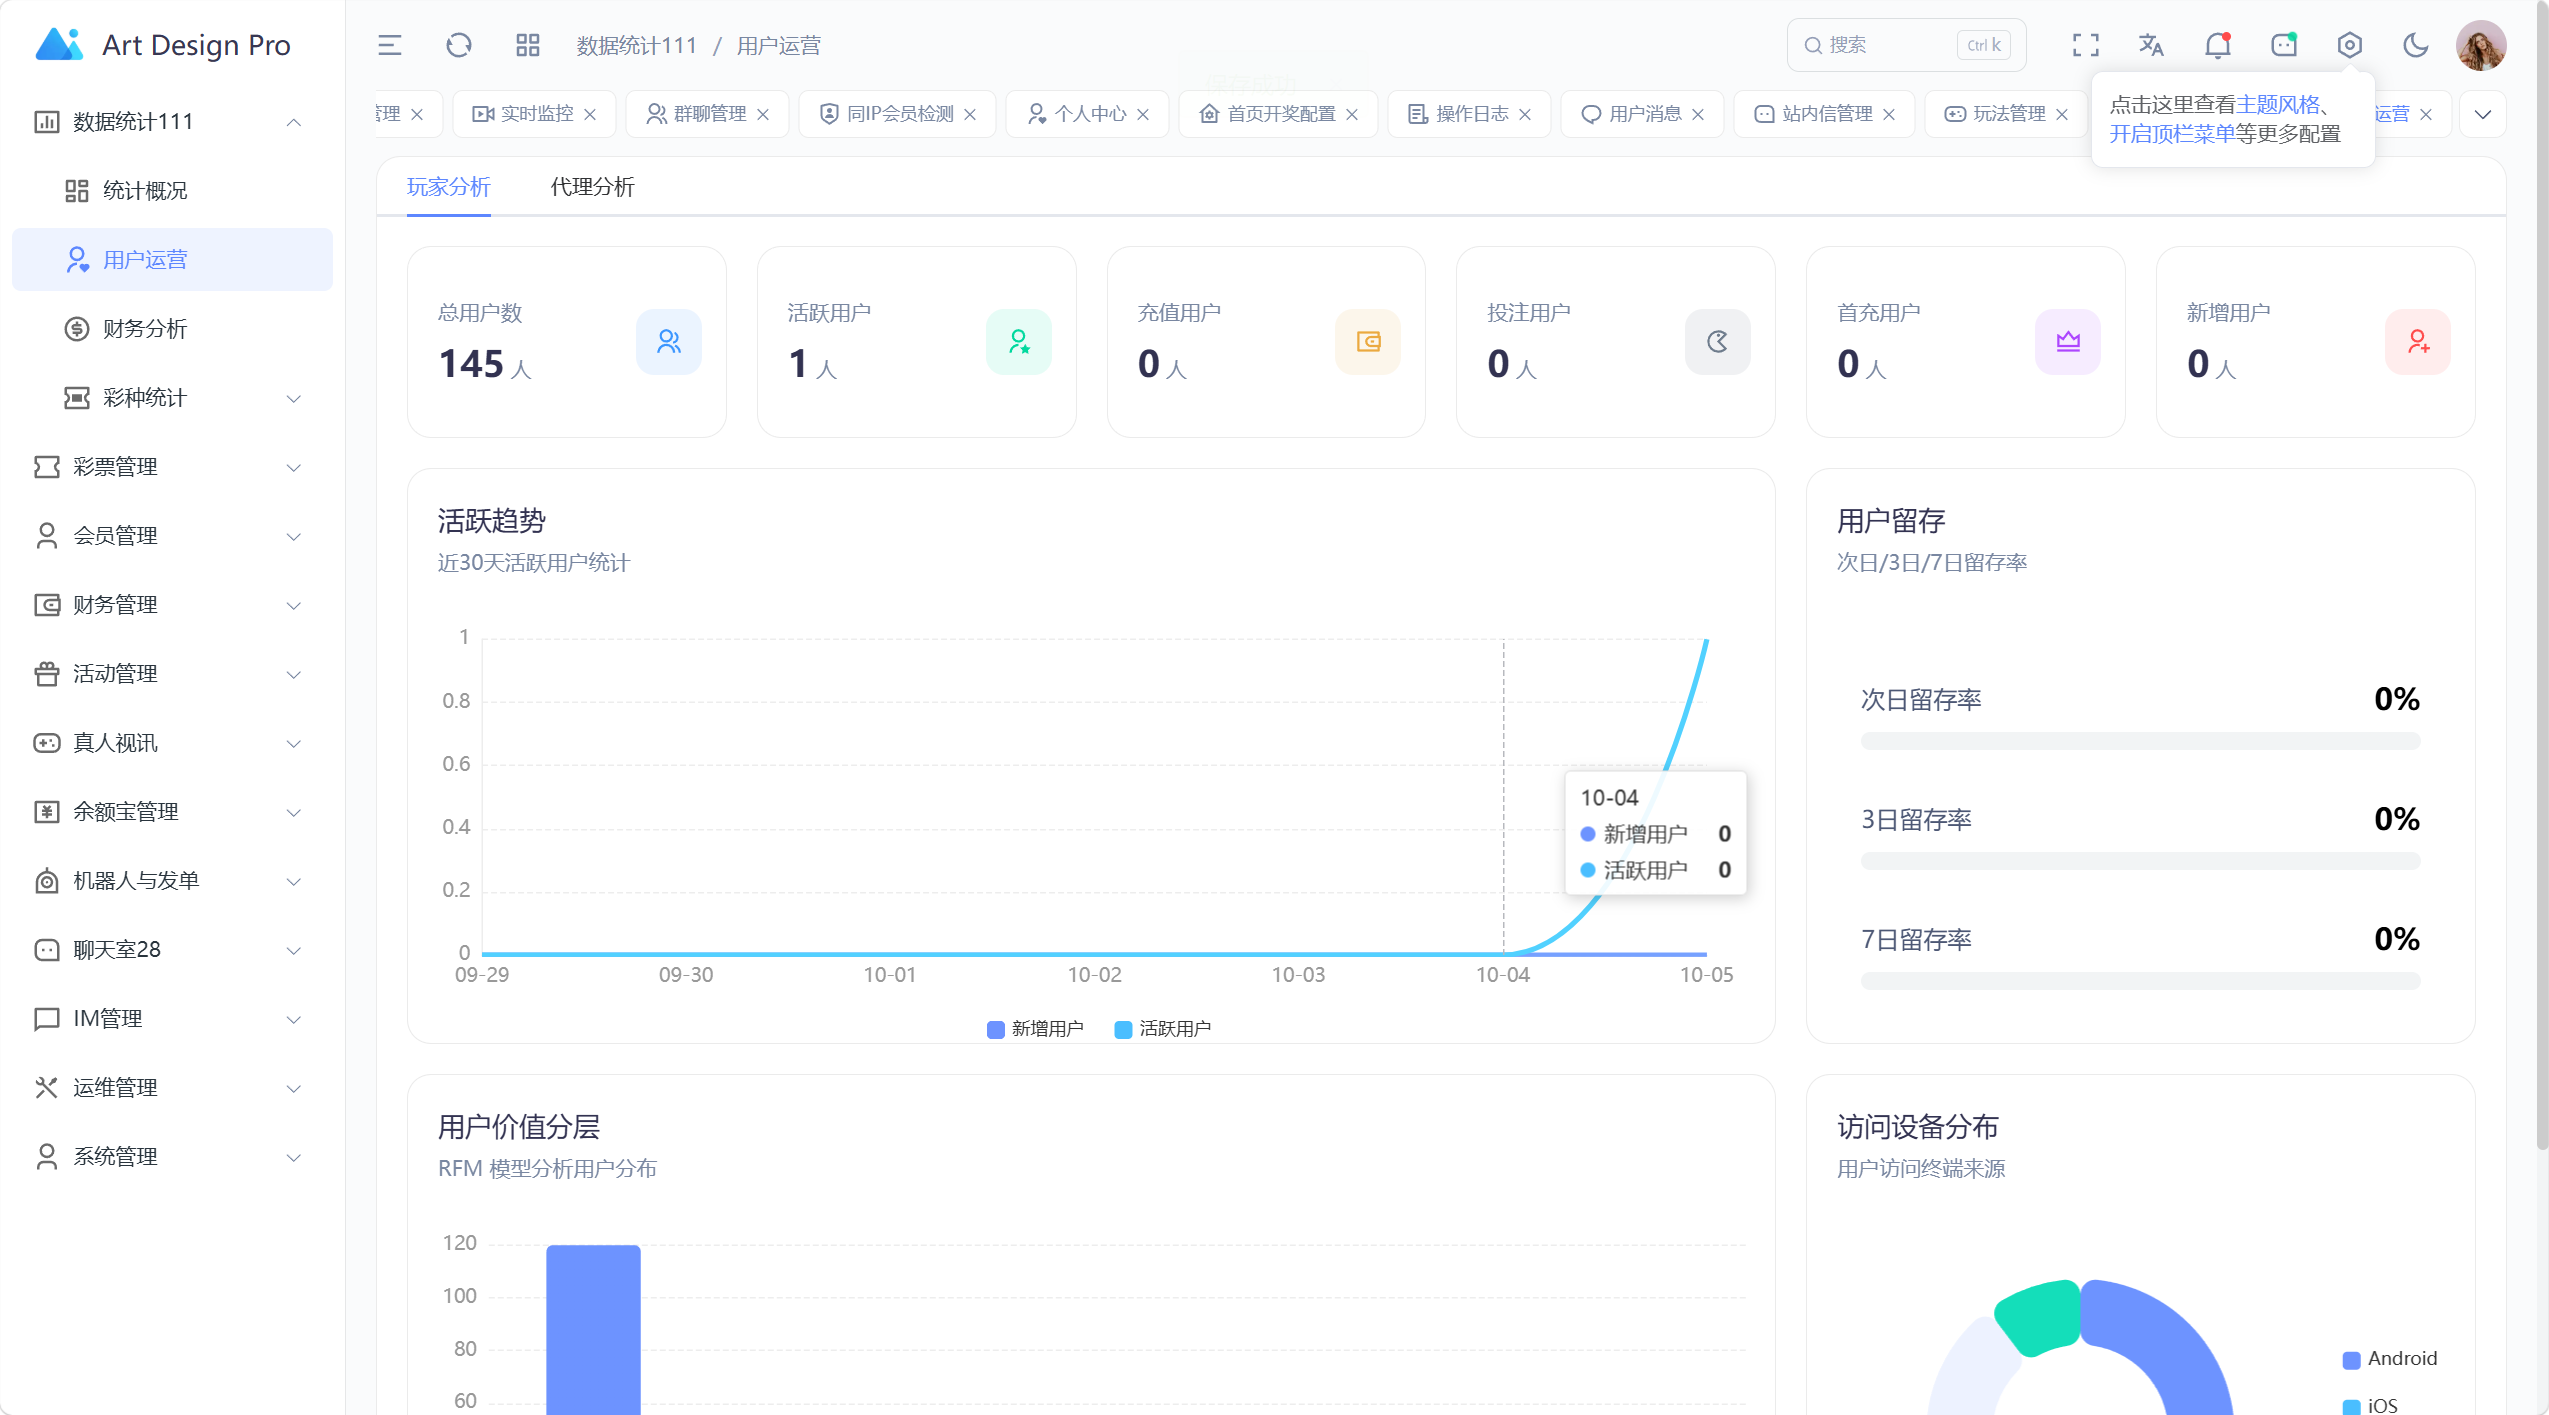Open the tabs dropdown chevron
The height and width of the screenshot is (1415, 2549).
pyautogui.click(x=2482, y=114)
